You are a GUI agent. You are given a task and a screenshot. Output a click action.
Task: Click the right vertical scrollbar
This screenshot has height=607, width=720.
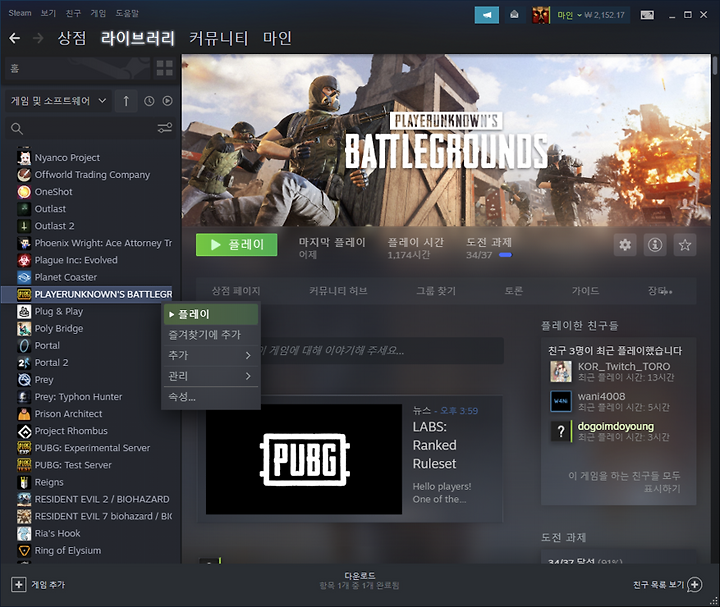coord(714,65)
